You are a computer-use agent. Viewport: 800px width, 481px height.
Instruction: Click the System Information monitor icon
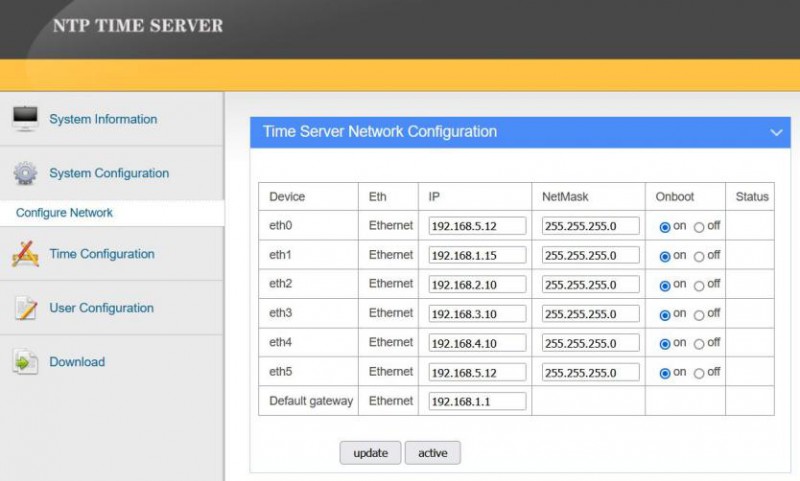click(25, 119)
